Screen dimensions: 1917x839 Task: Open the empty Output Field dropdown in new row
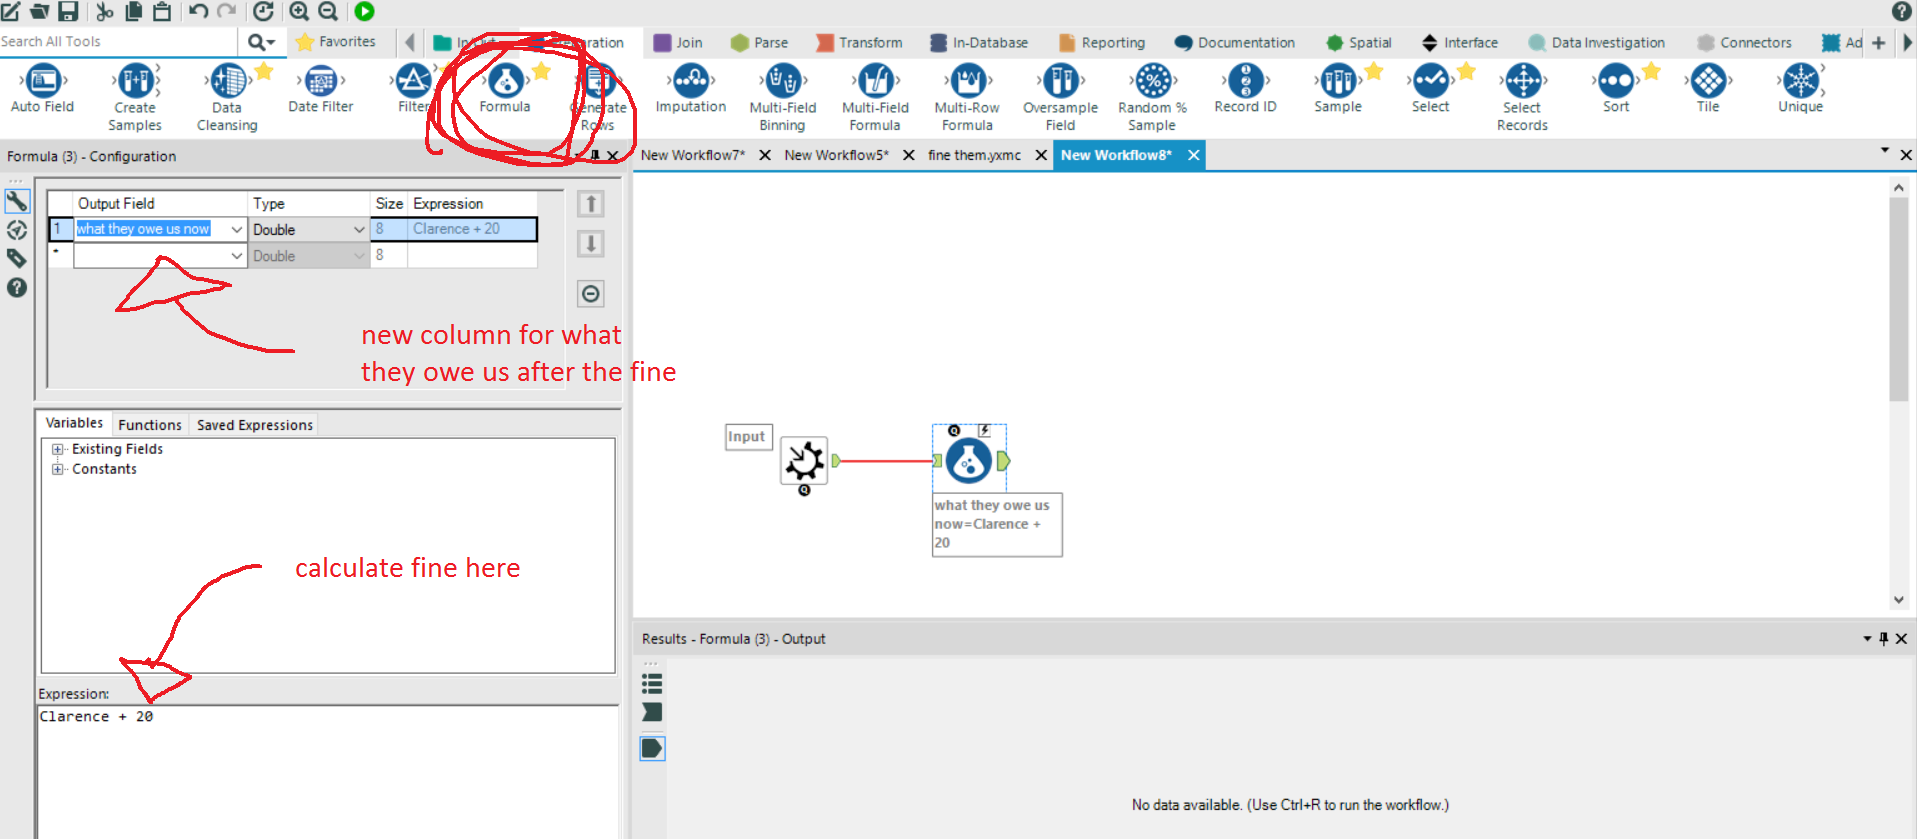237,256
